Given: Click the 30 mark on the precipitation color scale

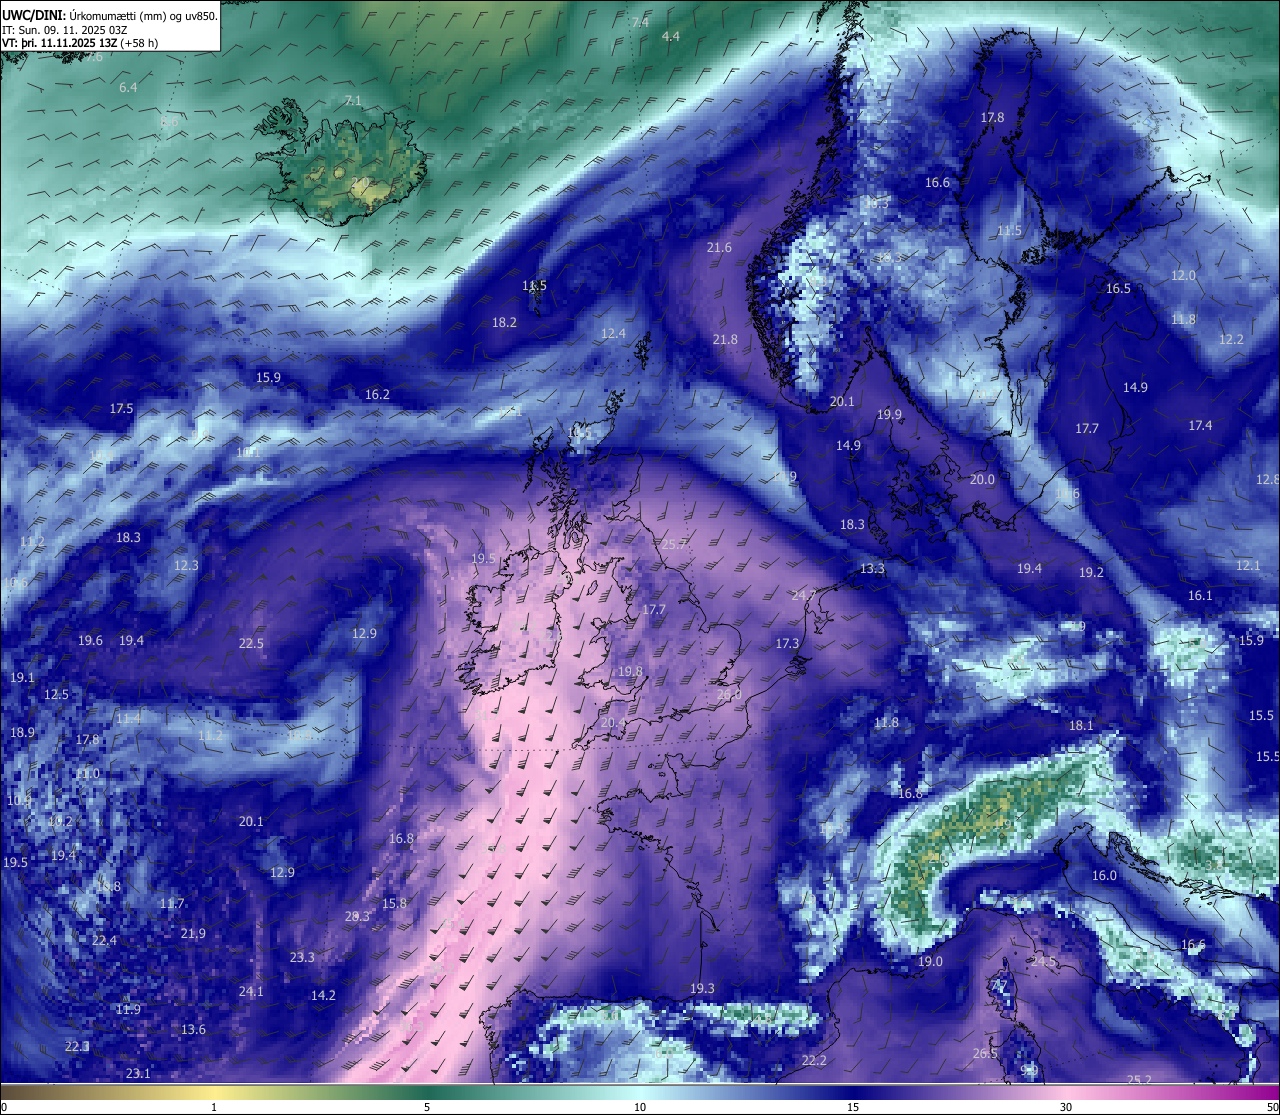Looking at the screenshot, I should click(x=1066, y=1107).
